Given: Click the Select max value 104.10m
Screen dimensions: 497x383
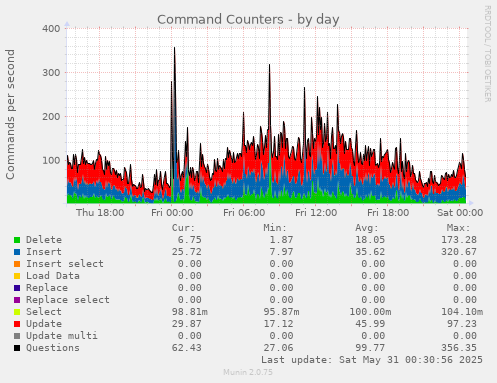Looking at the screenshot, I should click(462, 312).
